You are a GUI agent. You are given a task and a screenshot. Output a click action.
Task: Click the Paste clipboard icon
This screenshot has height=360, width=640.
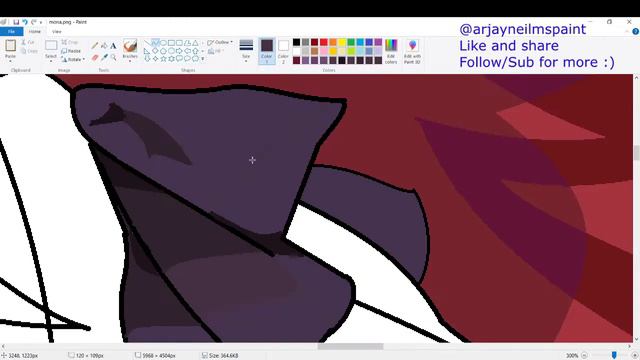(11, 45)
